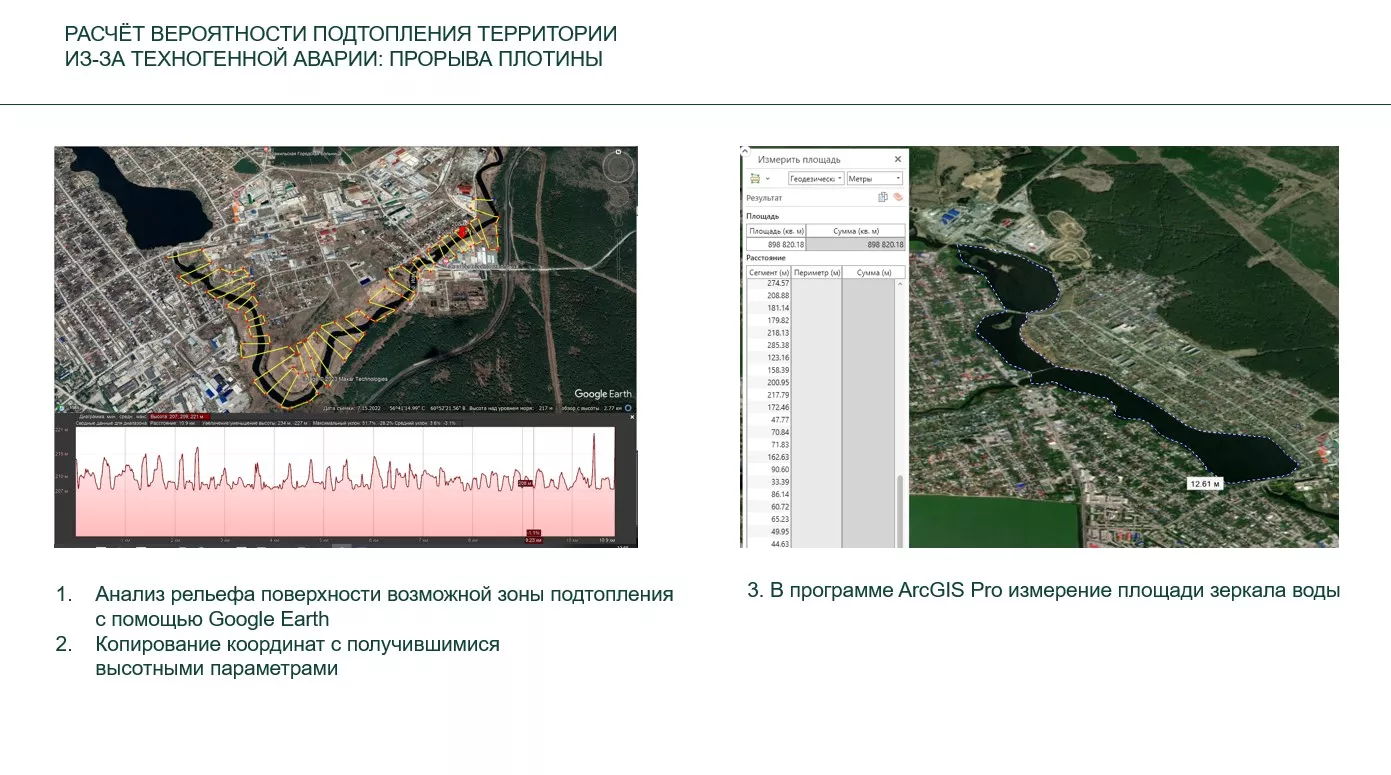Screen dimensions: 1391x775
Task: Click the 12.61 м measurement label
Action: coord(1205,483)
